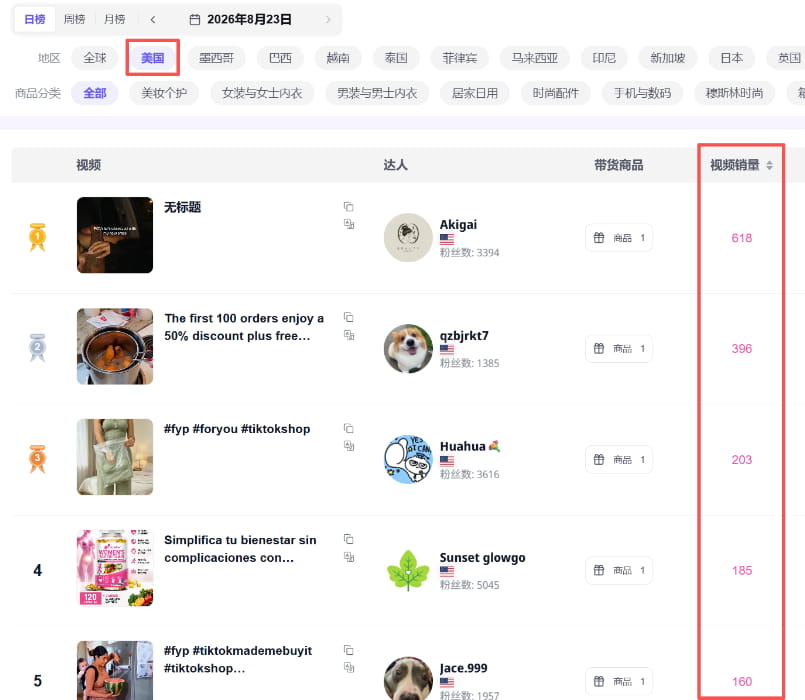Select 美妆个护 product category
Image resolution: width=805 pixels, height=700 pixels.
(164, 93)
